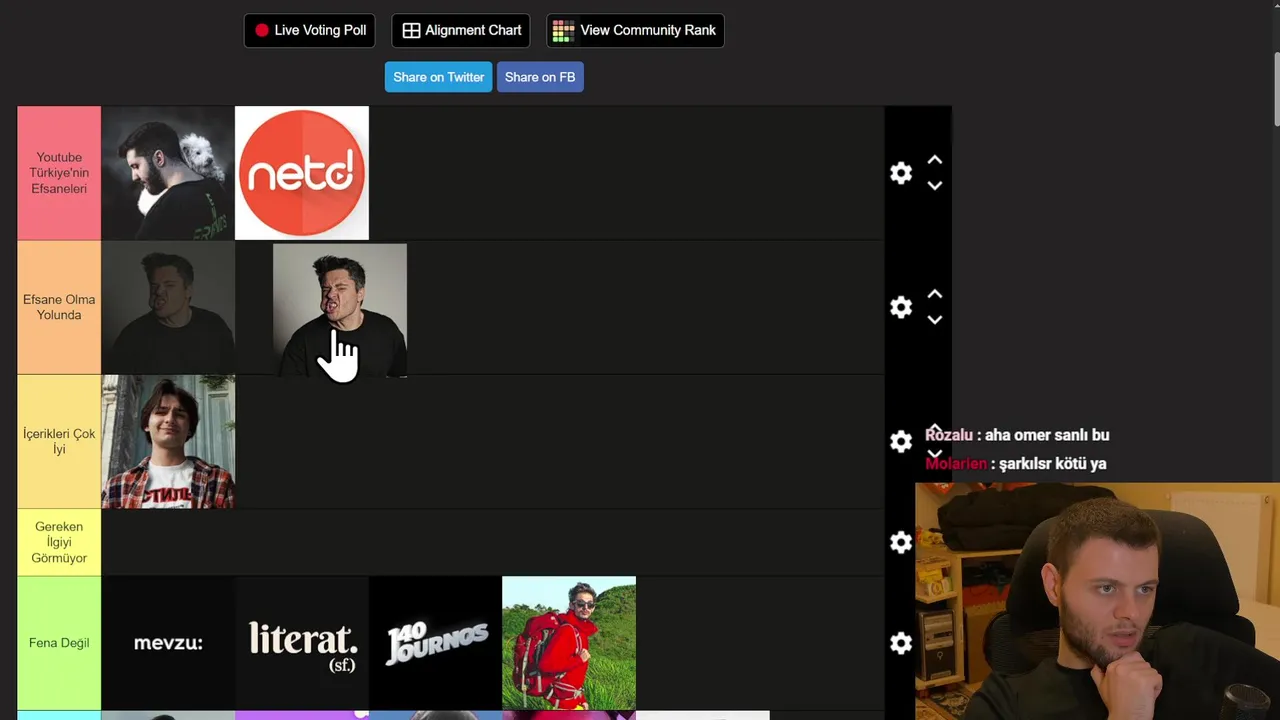
Task: Click View Community Rank button
Action: pyautogui.click(x=635, y=30)
